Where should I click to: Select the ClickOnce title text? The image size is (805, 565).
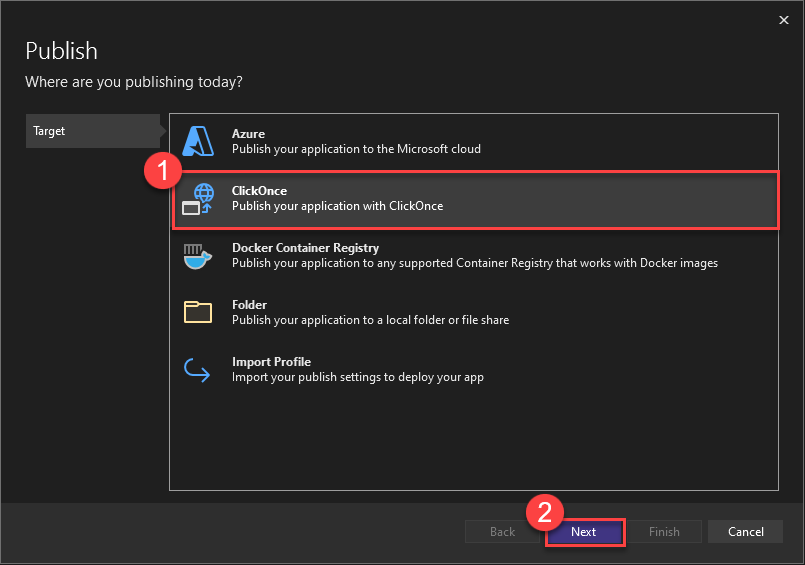259,191
